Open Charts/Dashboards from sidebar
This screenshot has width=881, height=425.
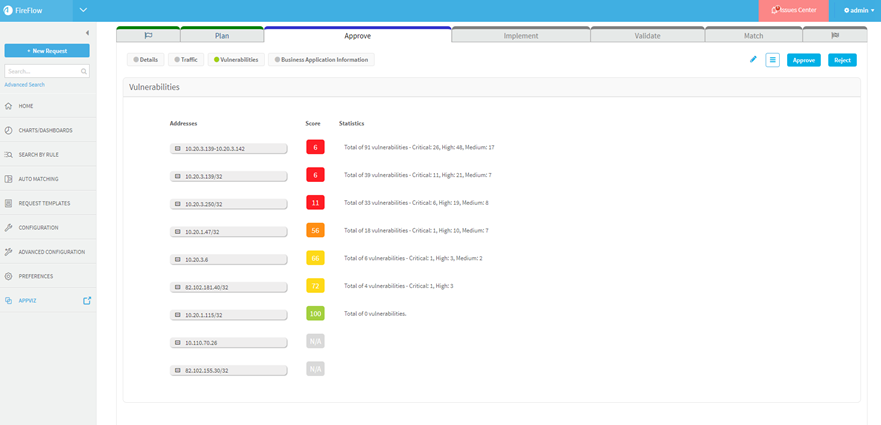click(45, 130)
